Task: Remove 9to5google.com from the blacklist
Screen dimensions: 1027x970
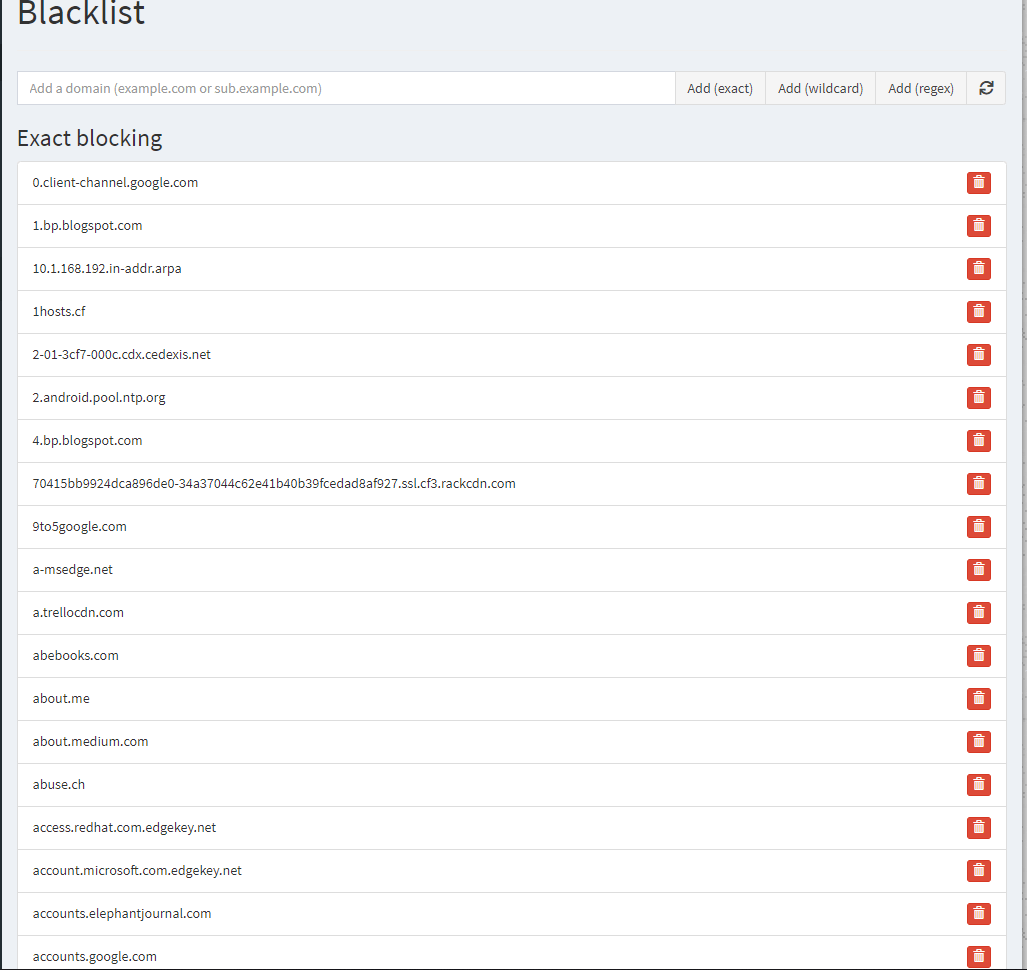Action: (978, 527)
